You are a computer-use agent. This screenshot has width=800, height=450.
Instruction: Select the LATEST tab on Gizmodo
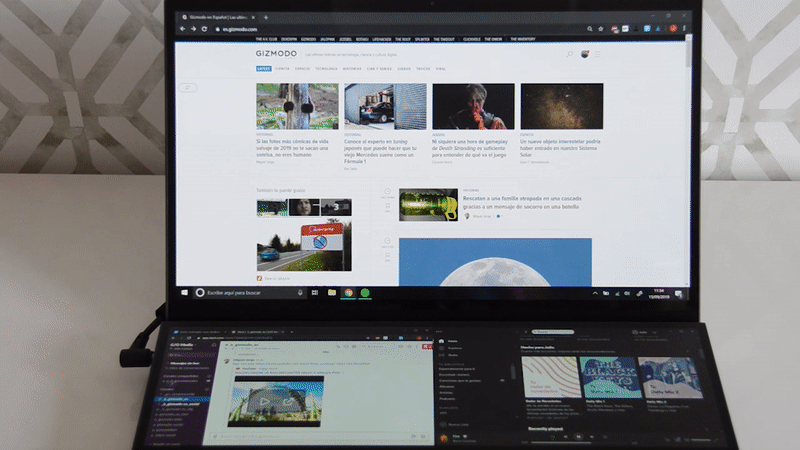point(263,69)
